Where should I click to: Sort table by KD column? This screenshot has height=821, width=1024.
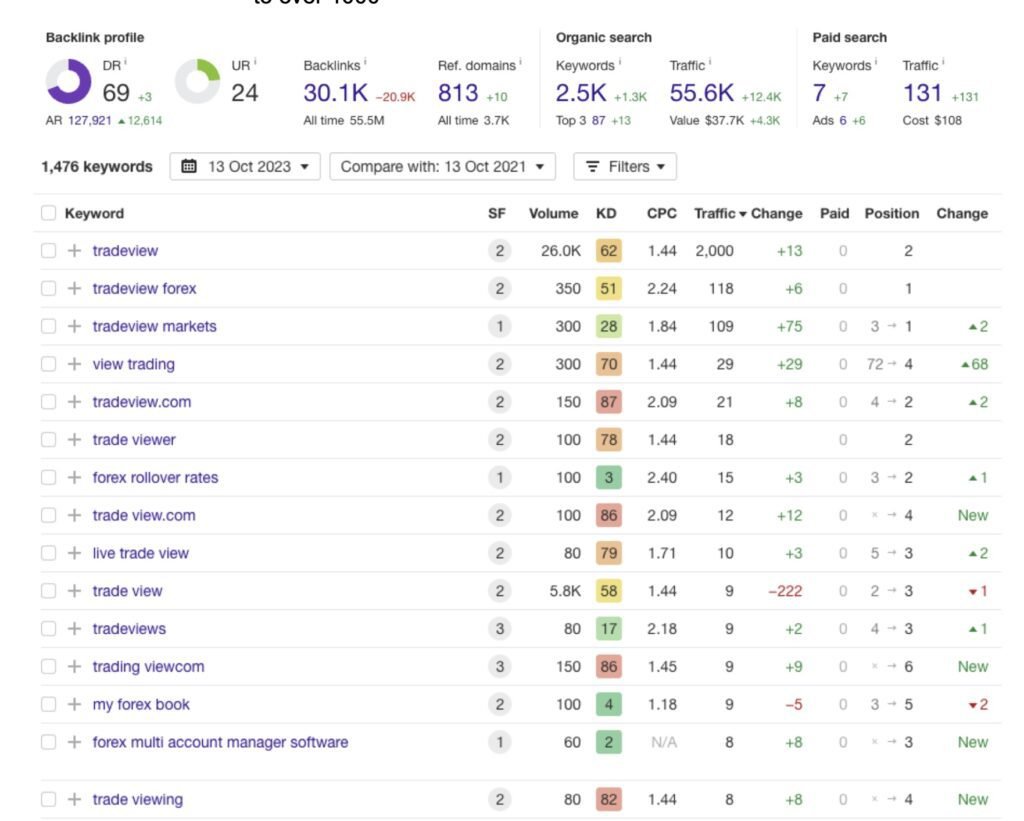[x=606, y=214]
